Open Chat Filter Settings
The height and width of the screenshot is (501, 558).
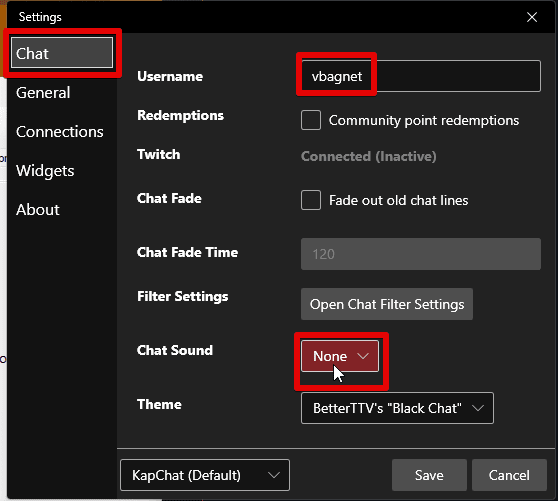pos(387,304)
